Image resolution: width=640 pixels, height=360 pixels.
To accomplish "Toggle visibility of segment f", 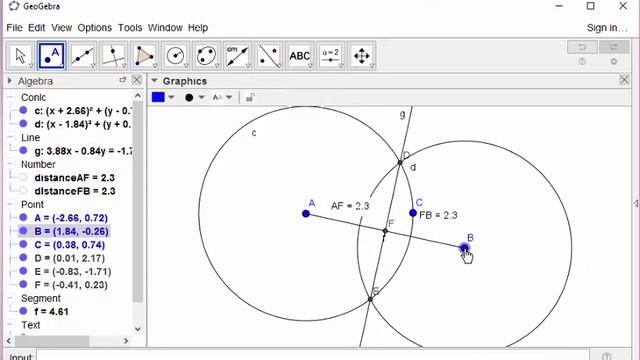I will tap(23, 311).
